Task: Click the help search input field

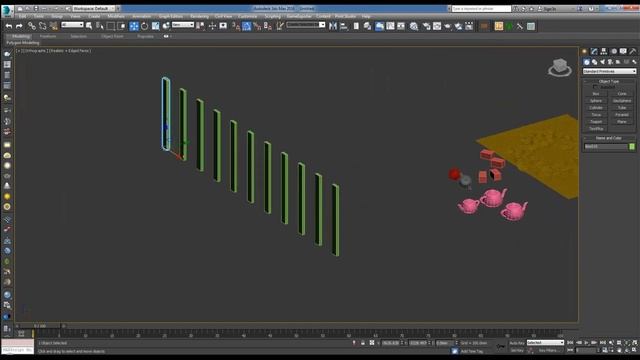Action: coord(481,8)
